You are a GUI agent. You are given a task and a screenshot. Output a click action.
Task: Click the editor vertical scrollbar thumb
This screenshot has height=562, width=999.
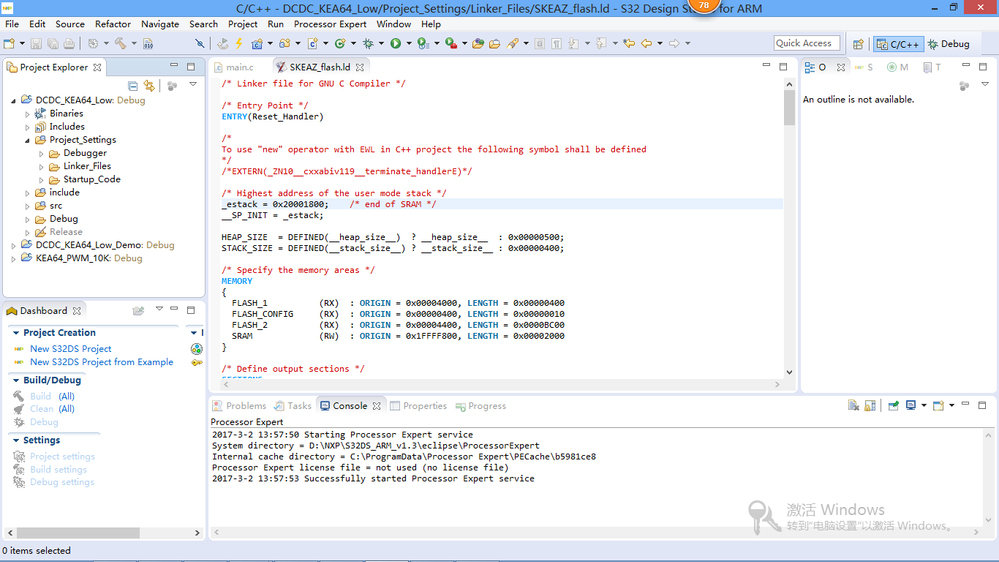point(789,107)
